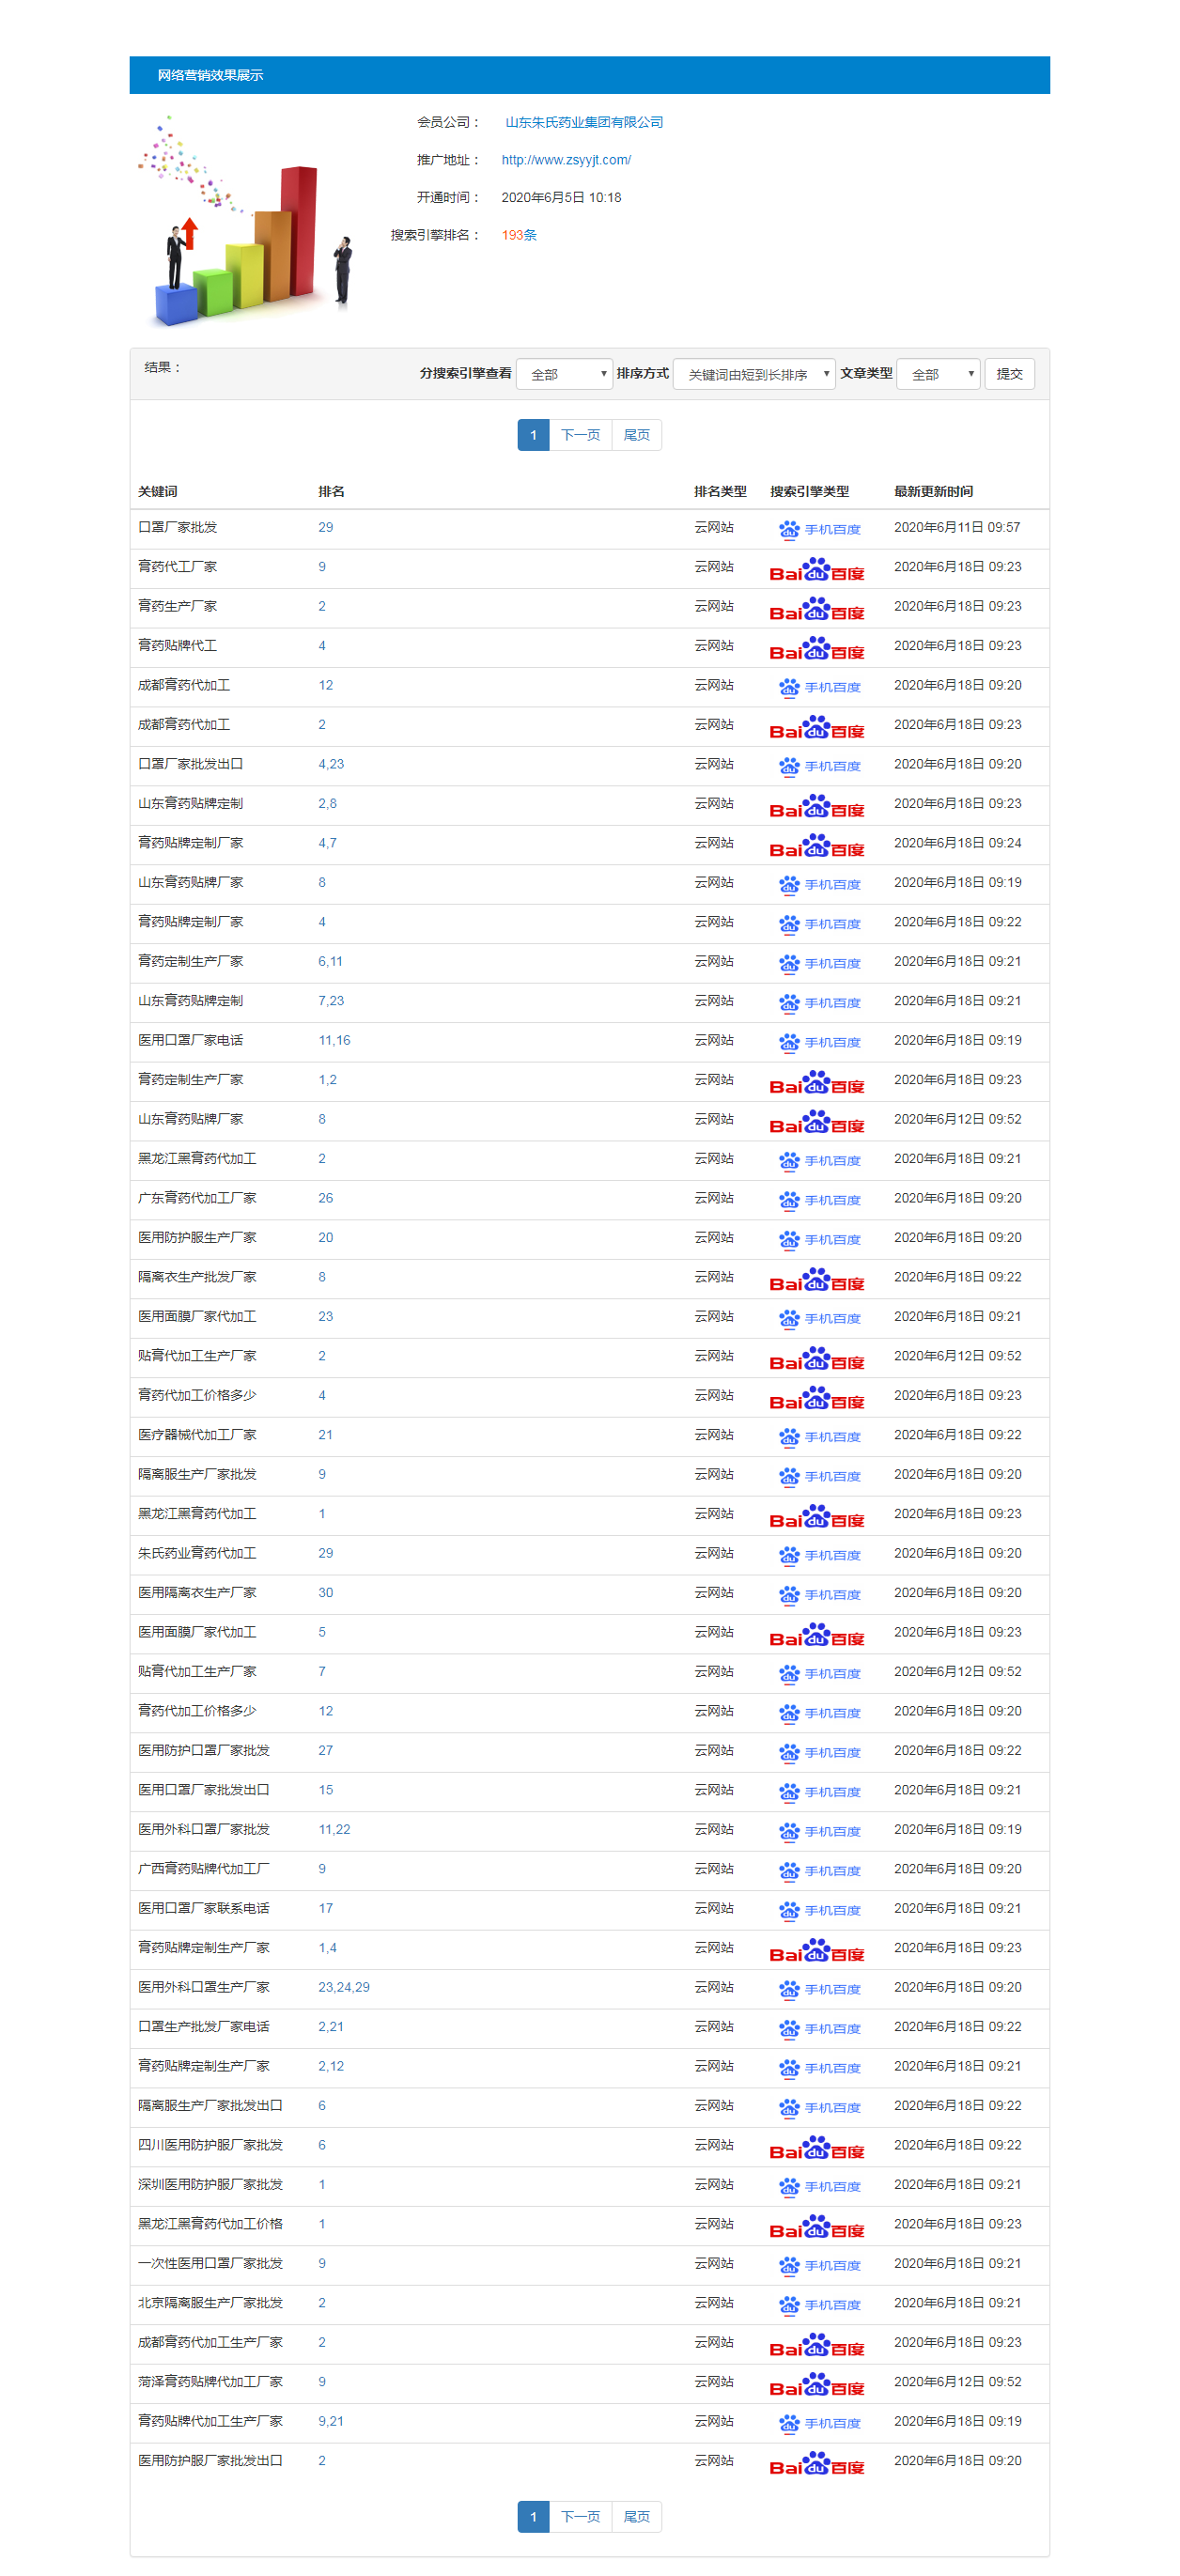Visit the zsyyjt.com promotion URL

click(x=566, y=160)
